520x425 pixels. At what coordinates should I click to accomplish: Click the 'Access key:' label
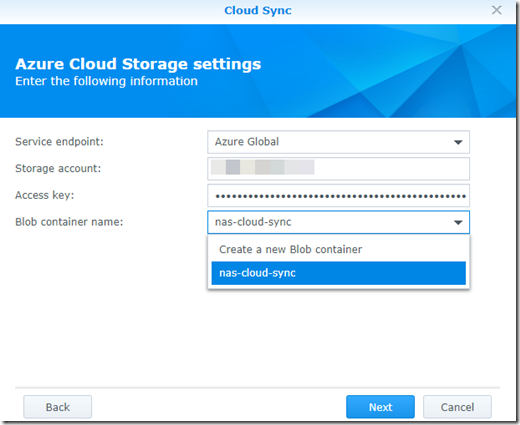pyautogui.click(x=45, y=195)
